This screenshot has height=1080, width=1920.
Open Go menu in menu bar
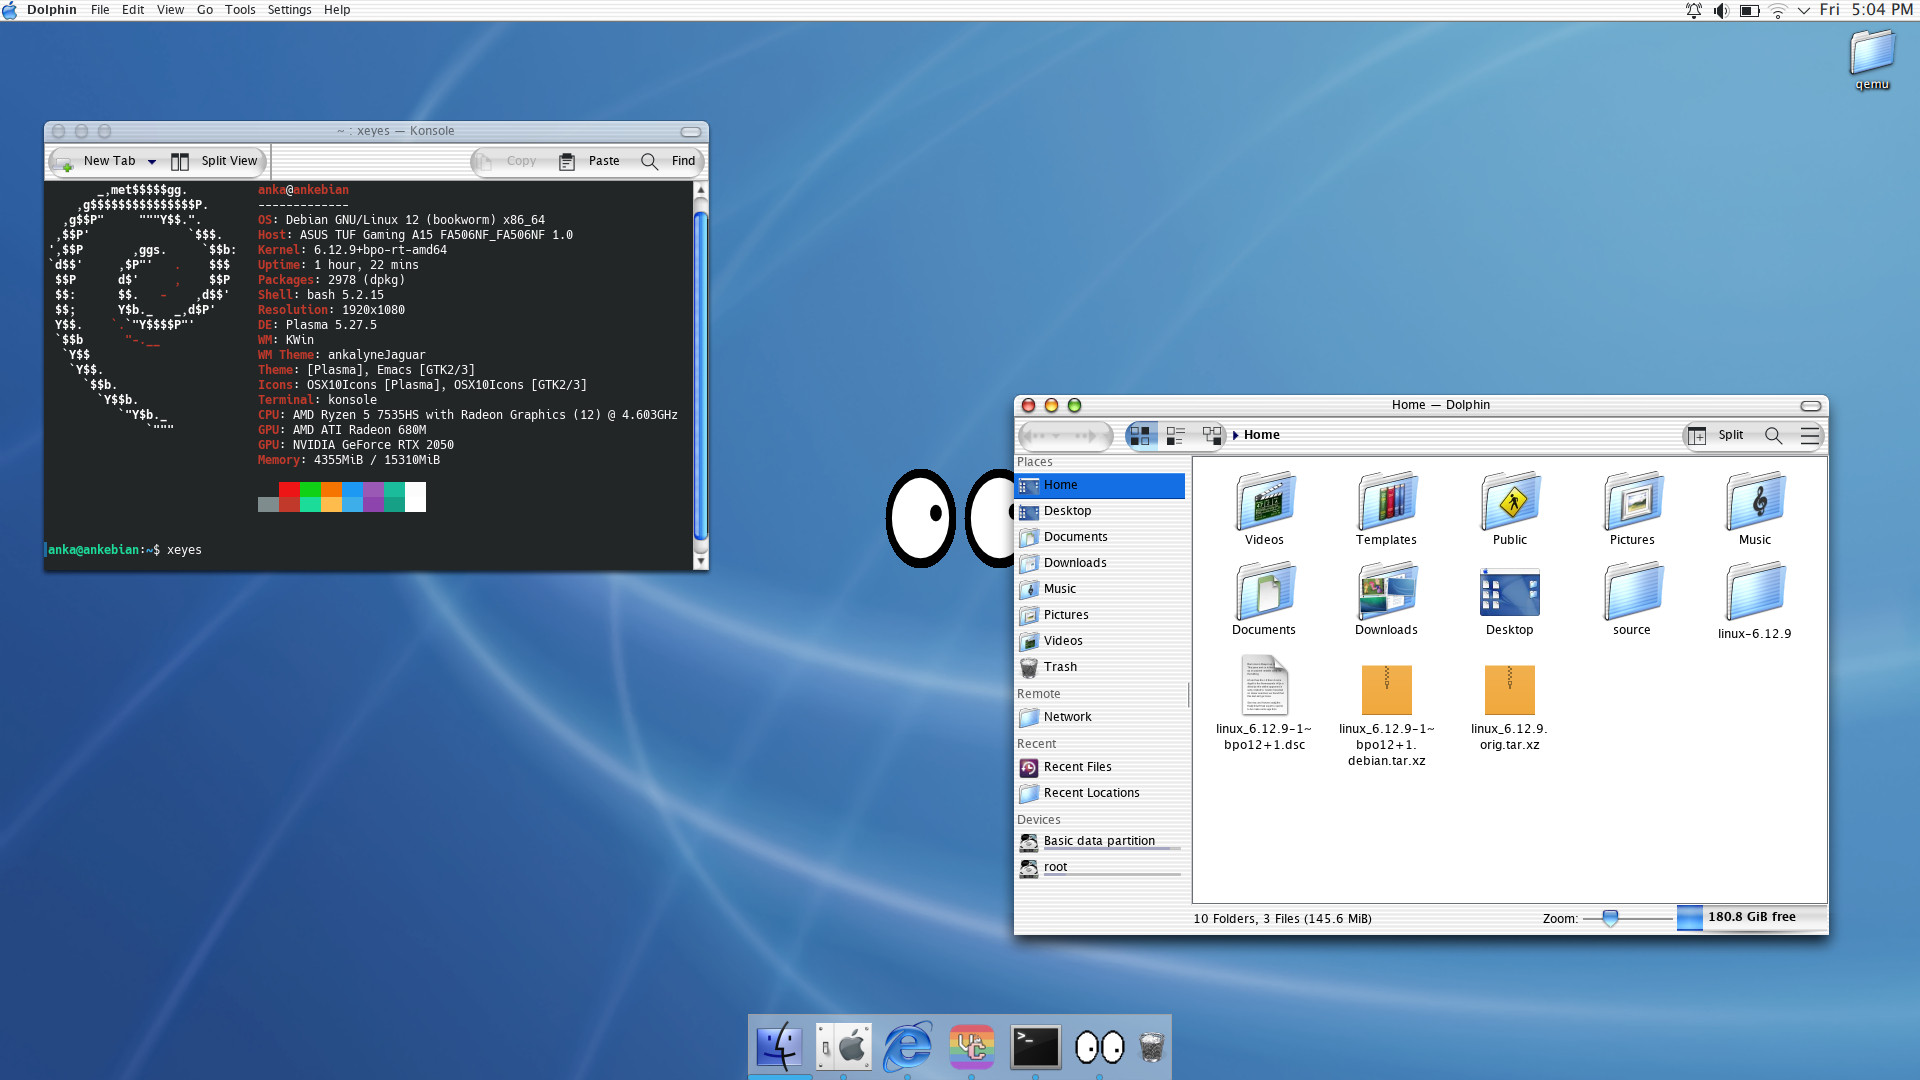205,10
